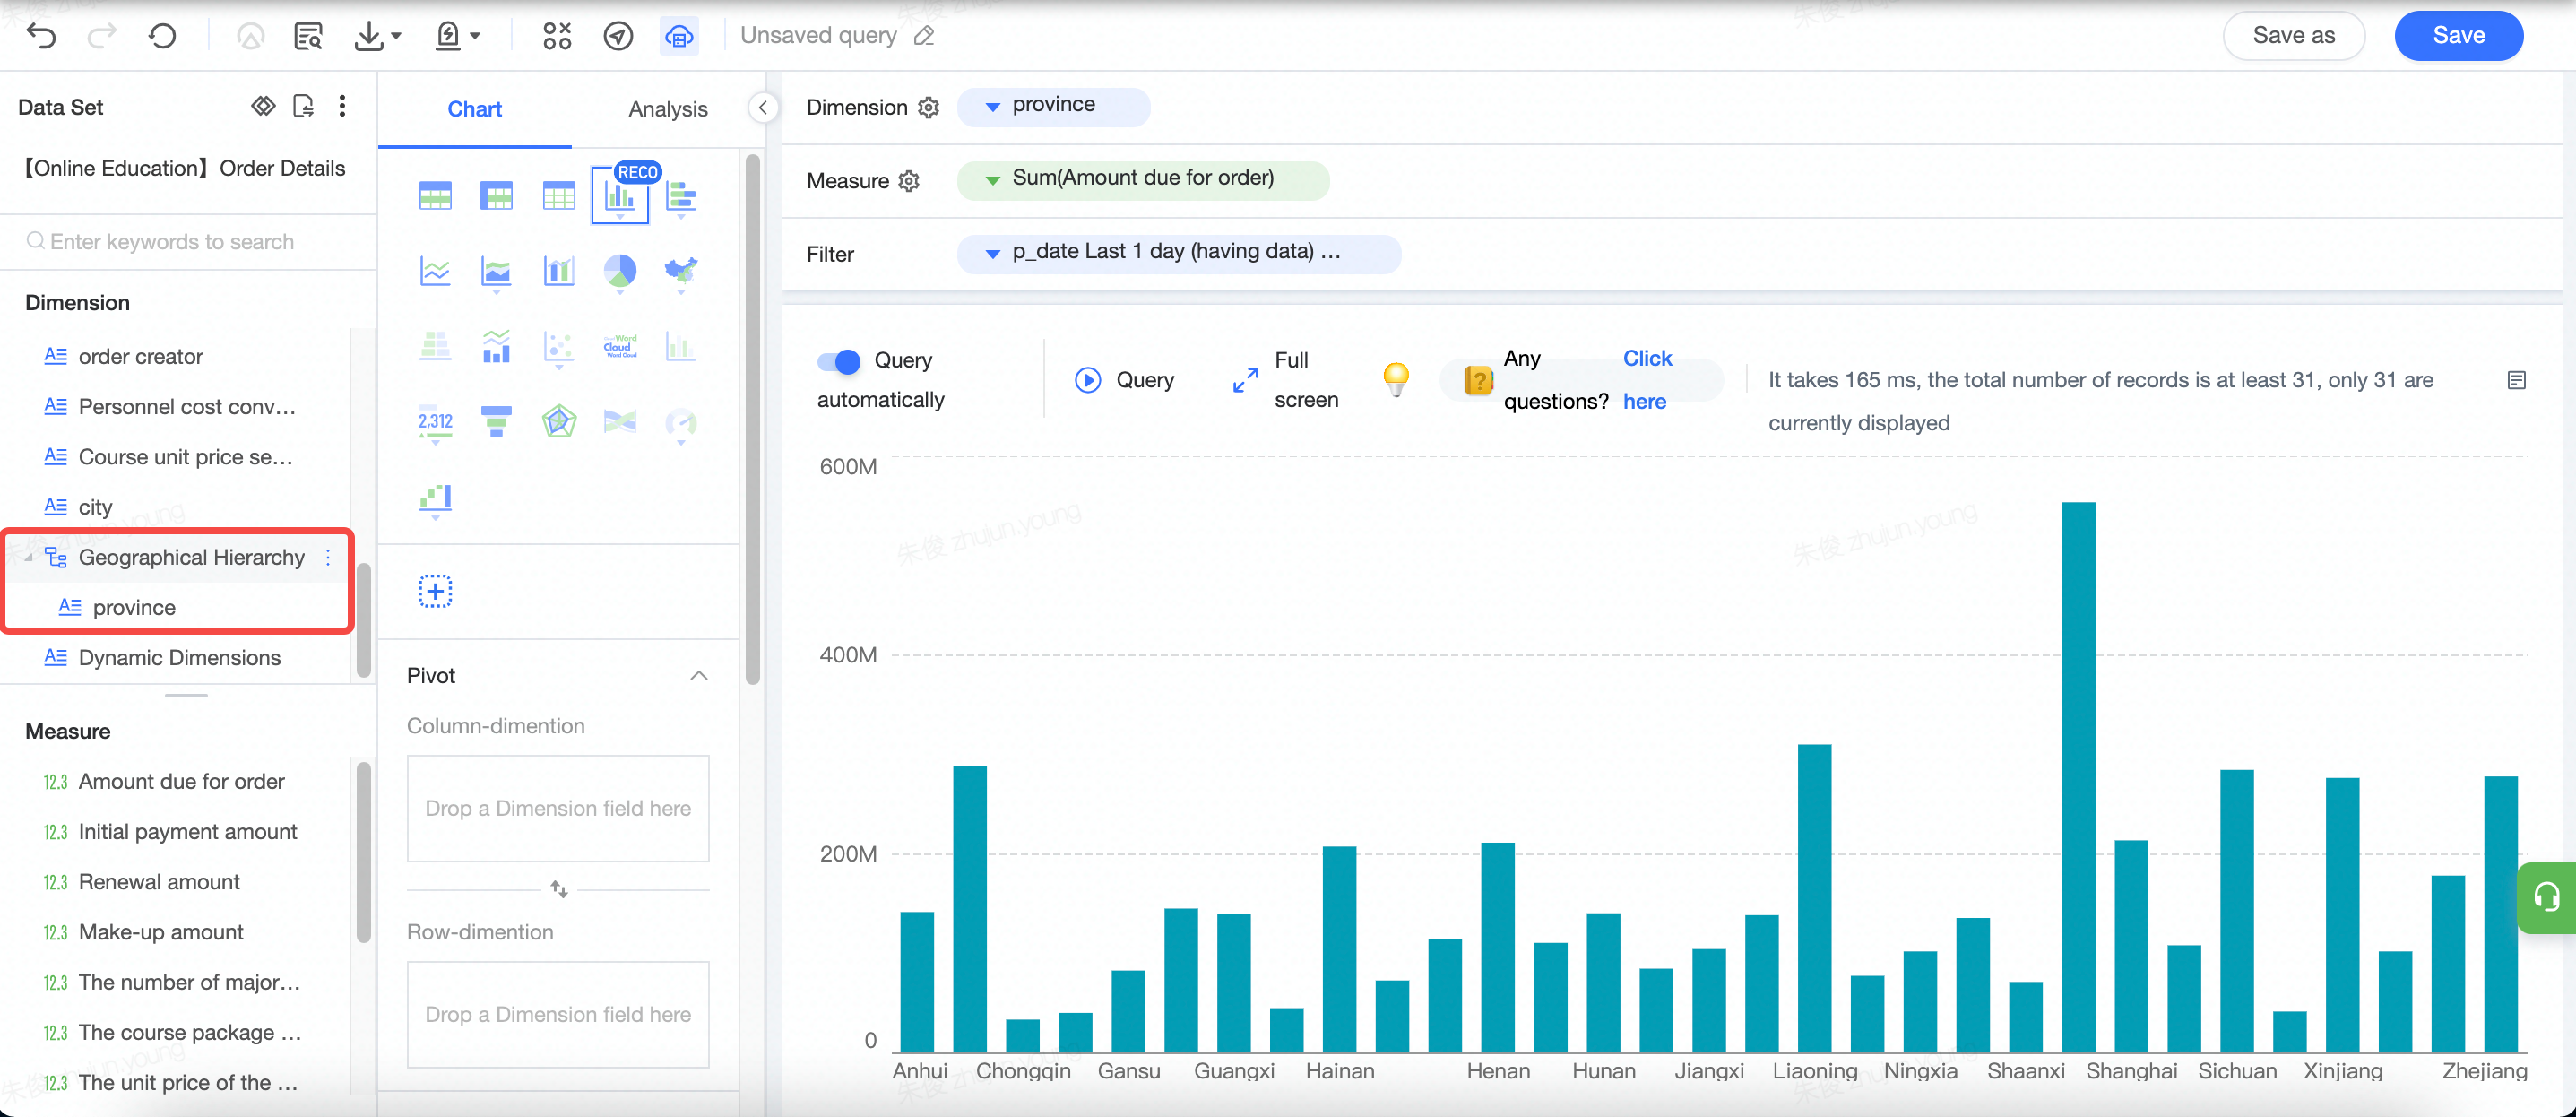The height and width of the screenshot is (1117, 2576).
Task: Click the Query run button
Action: 1124,380
